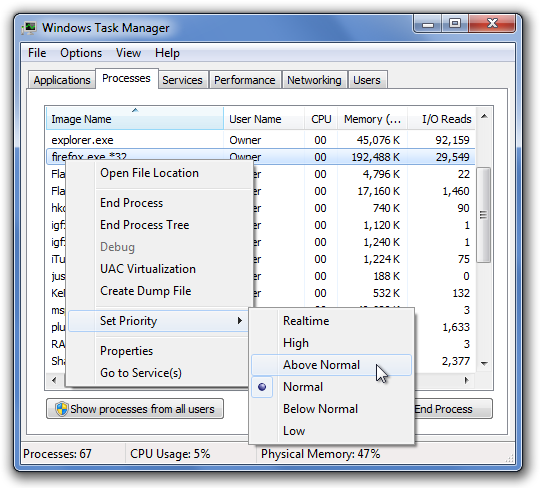540x488 pixels.
Task: Maximize the Task Manager window
Action: tap(455, 24)
